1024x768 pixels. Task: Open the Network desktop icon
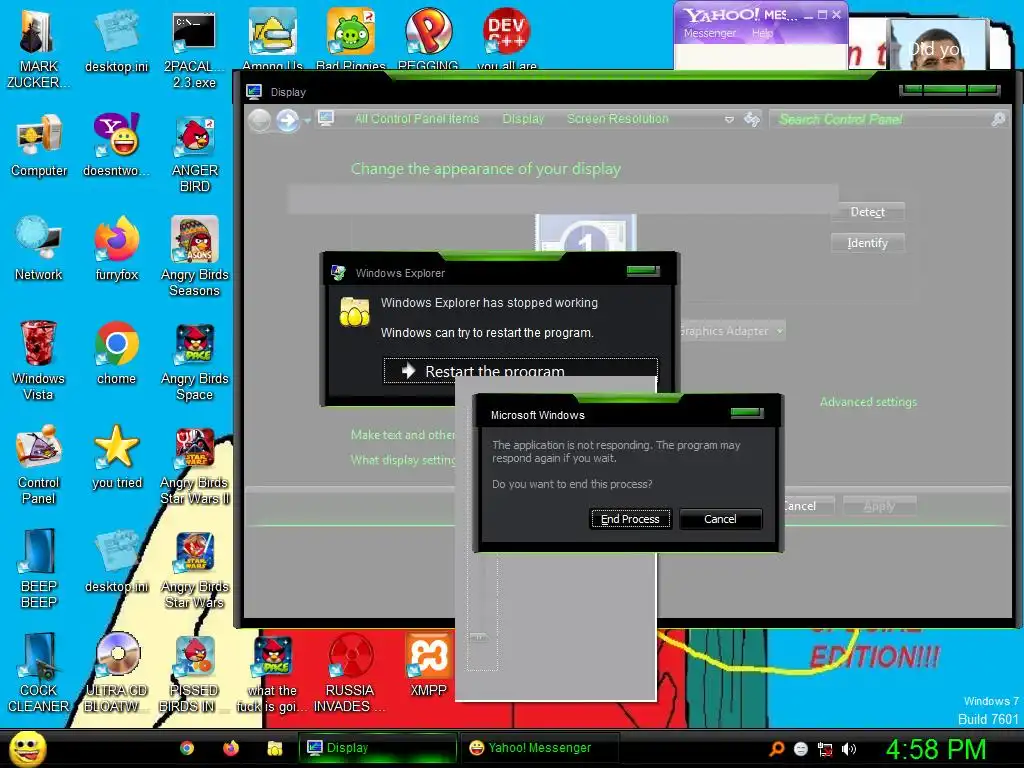39,249
